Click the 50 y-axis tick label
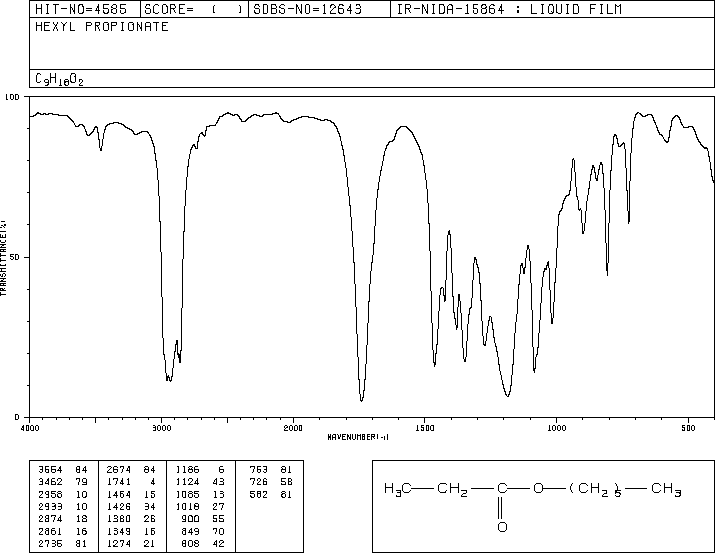The height and width of the screenshot is (553, 715). [15, 257]
